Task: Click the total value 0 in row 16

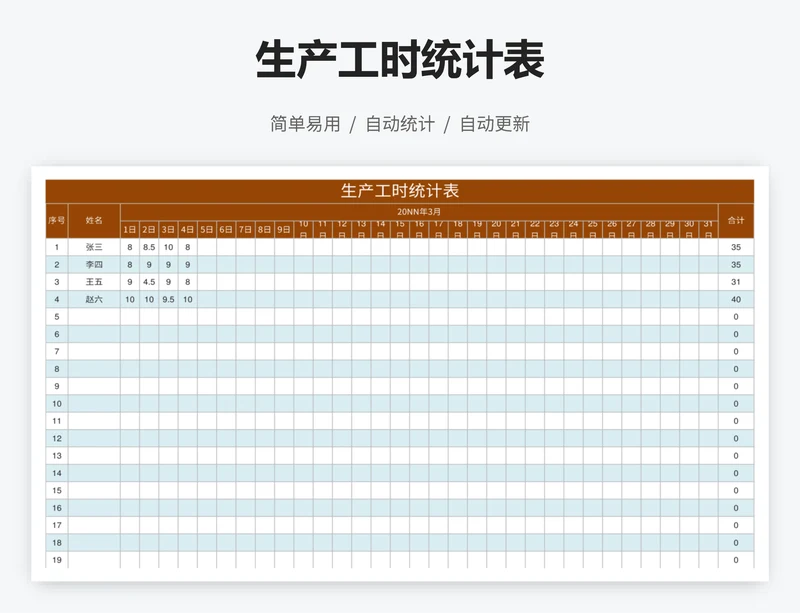Action: tap(736, 507)
